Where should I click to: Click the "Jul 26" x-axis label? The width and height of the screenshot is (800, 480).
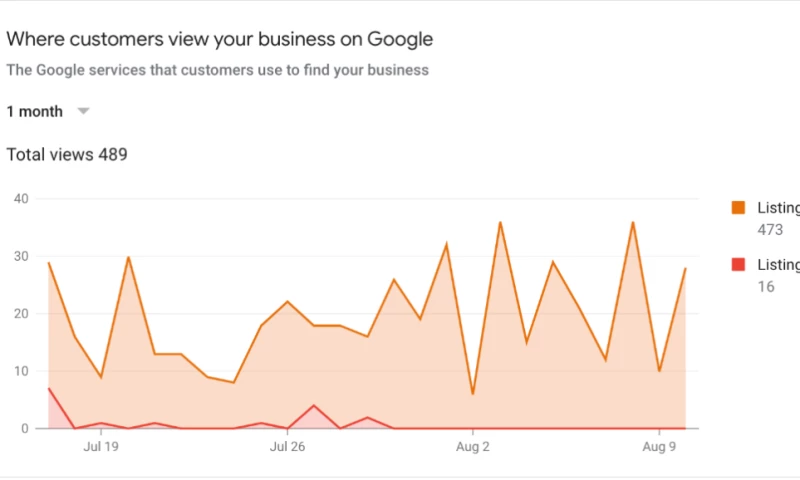(287, 446)
